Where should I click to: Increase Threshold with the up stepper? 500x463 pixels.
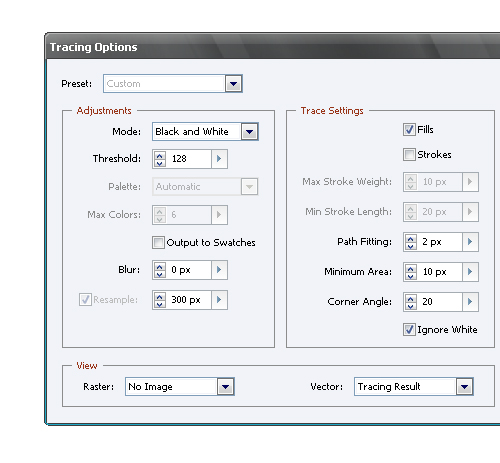tap(160, 155)
